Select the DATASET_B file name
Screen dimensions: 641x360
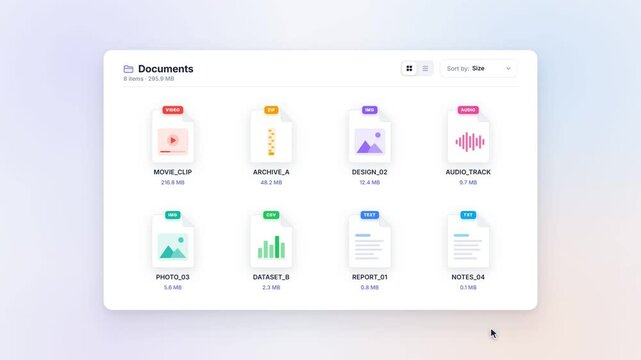point(271,277)
